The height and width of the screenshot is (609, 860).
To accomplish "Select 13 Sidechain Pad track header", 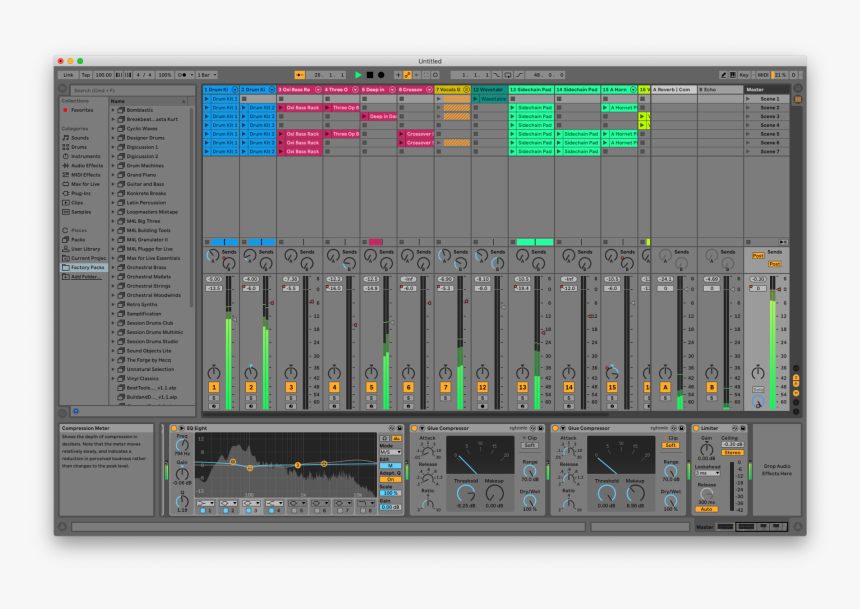I will coord(531,89).
